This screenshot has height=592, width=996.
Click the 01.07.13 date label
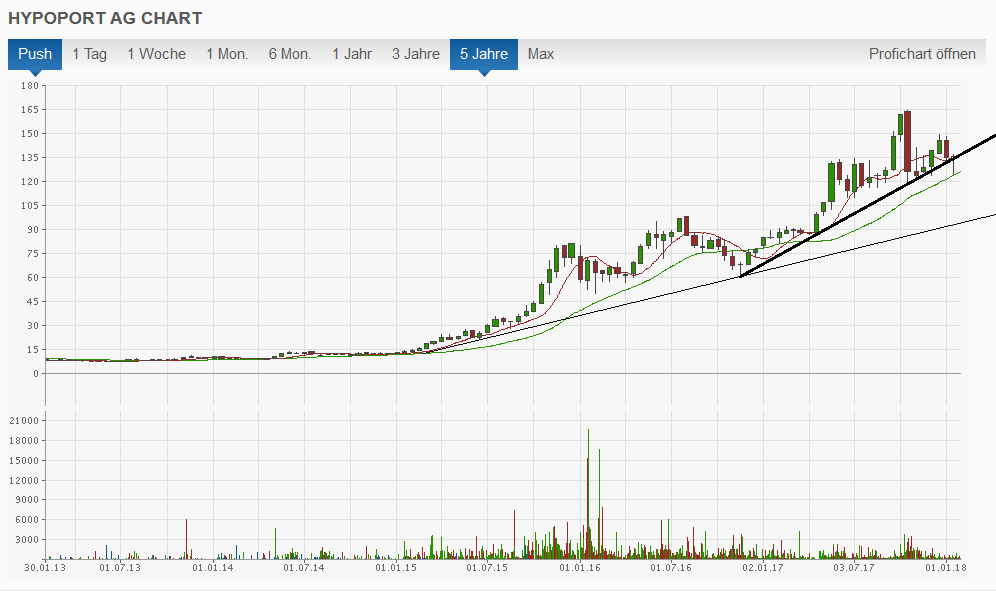click(x=120, y=567)
